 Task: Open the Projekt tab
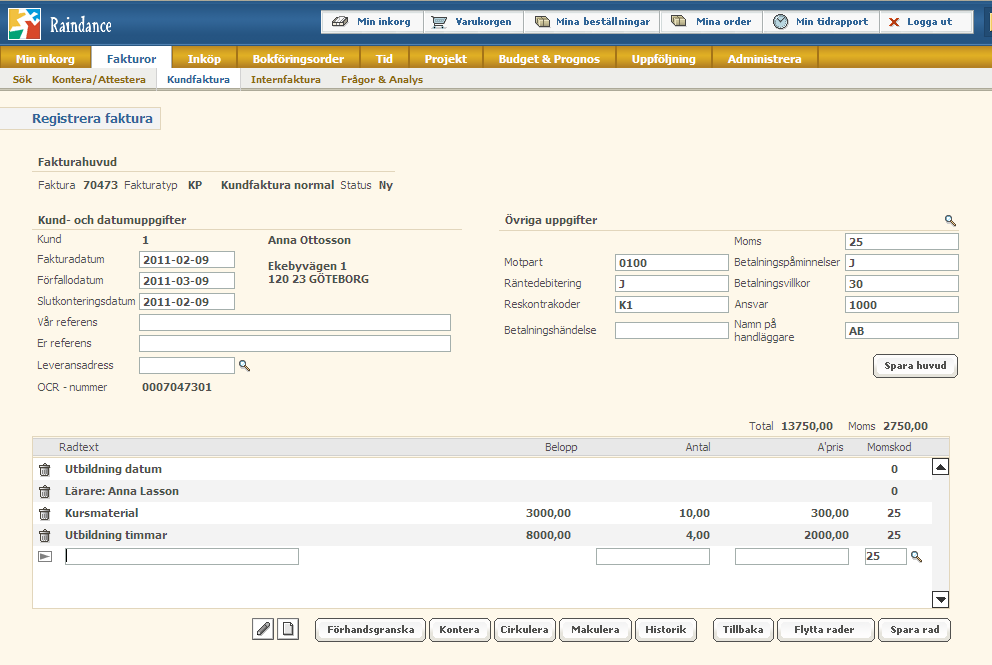[445, 59]
